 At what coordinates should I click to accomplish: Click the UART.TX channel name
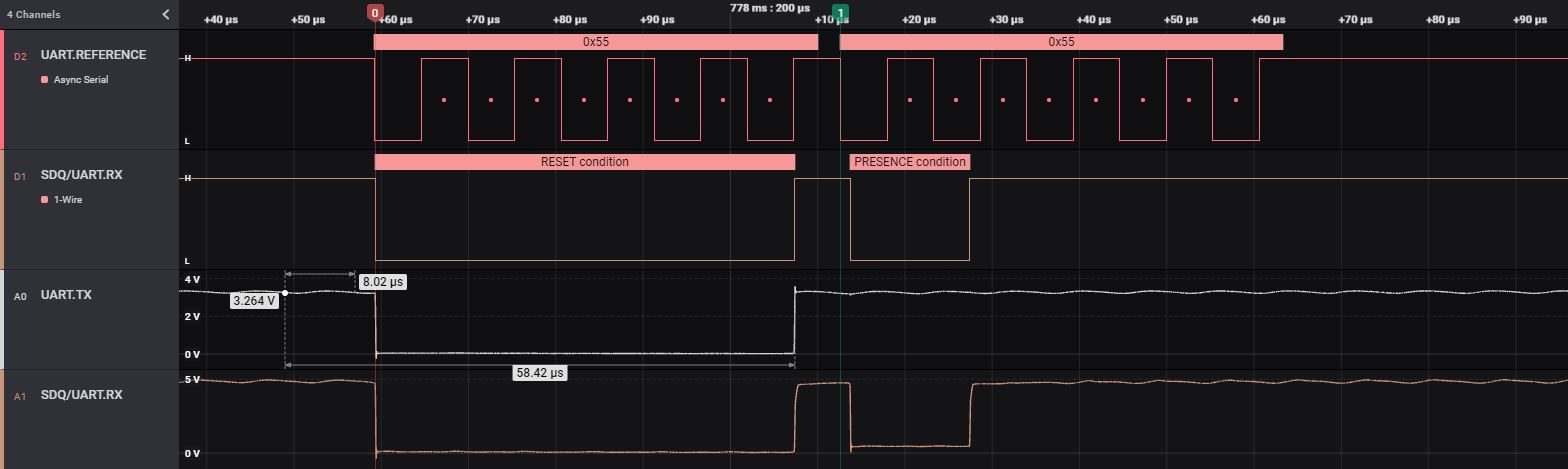click(x=66, y=295)
